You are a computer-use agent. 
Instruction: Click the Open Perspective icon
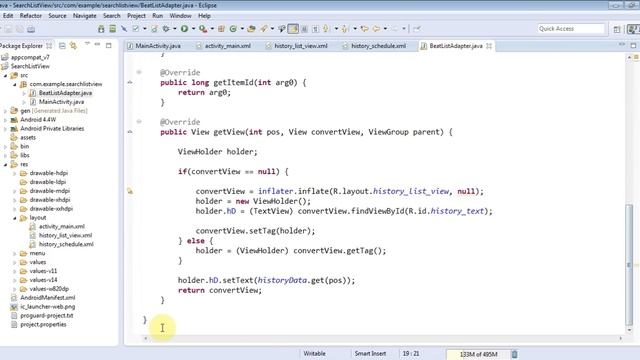617,29
